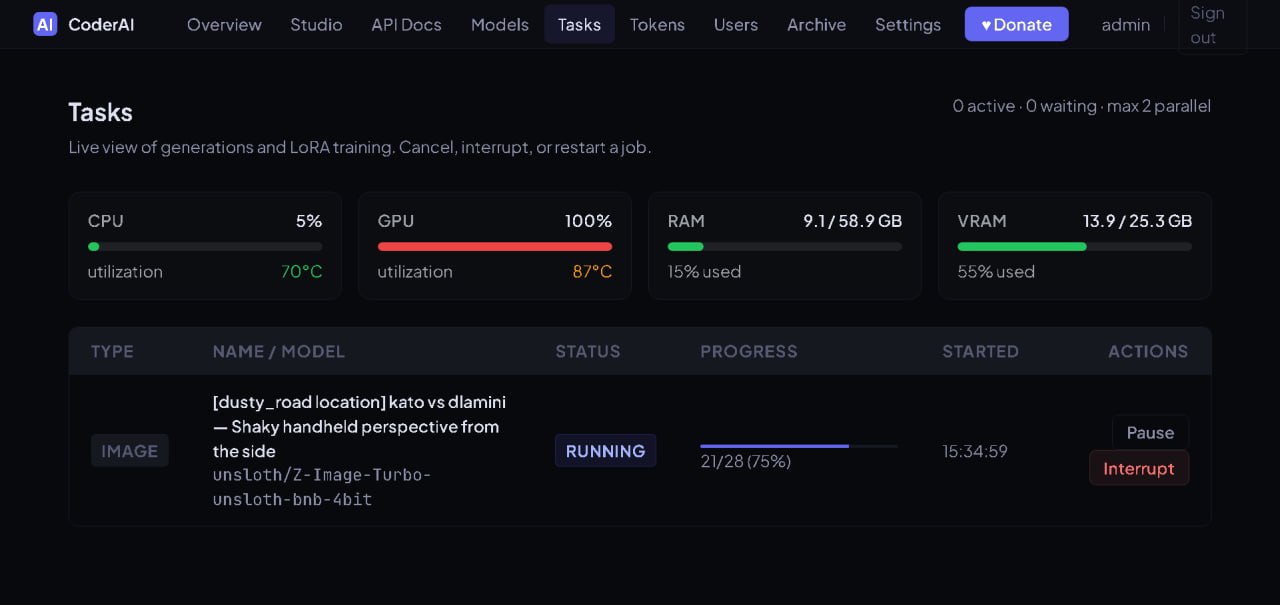This screenshot has width=1280, height=605.
Task: Open the Overview tab
Action: tap(224, 24)
